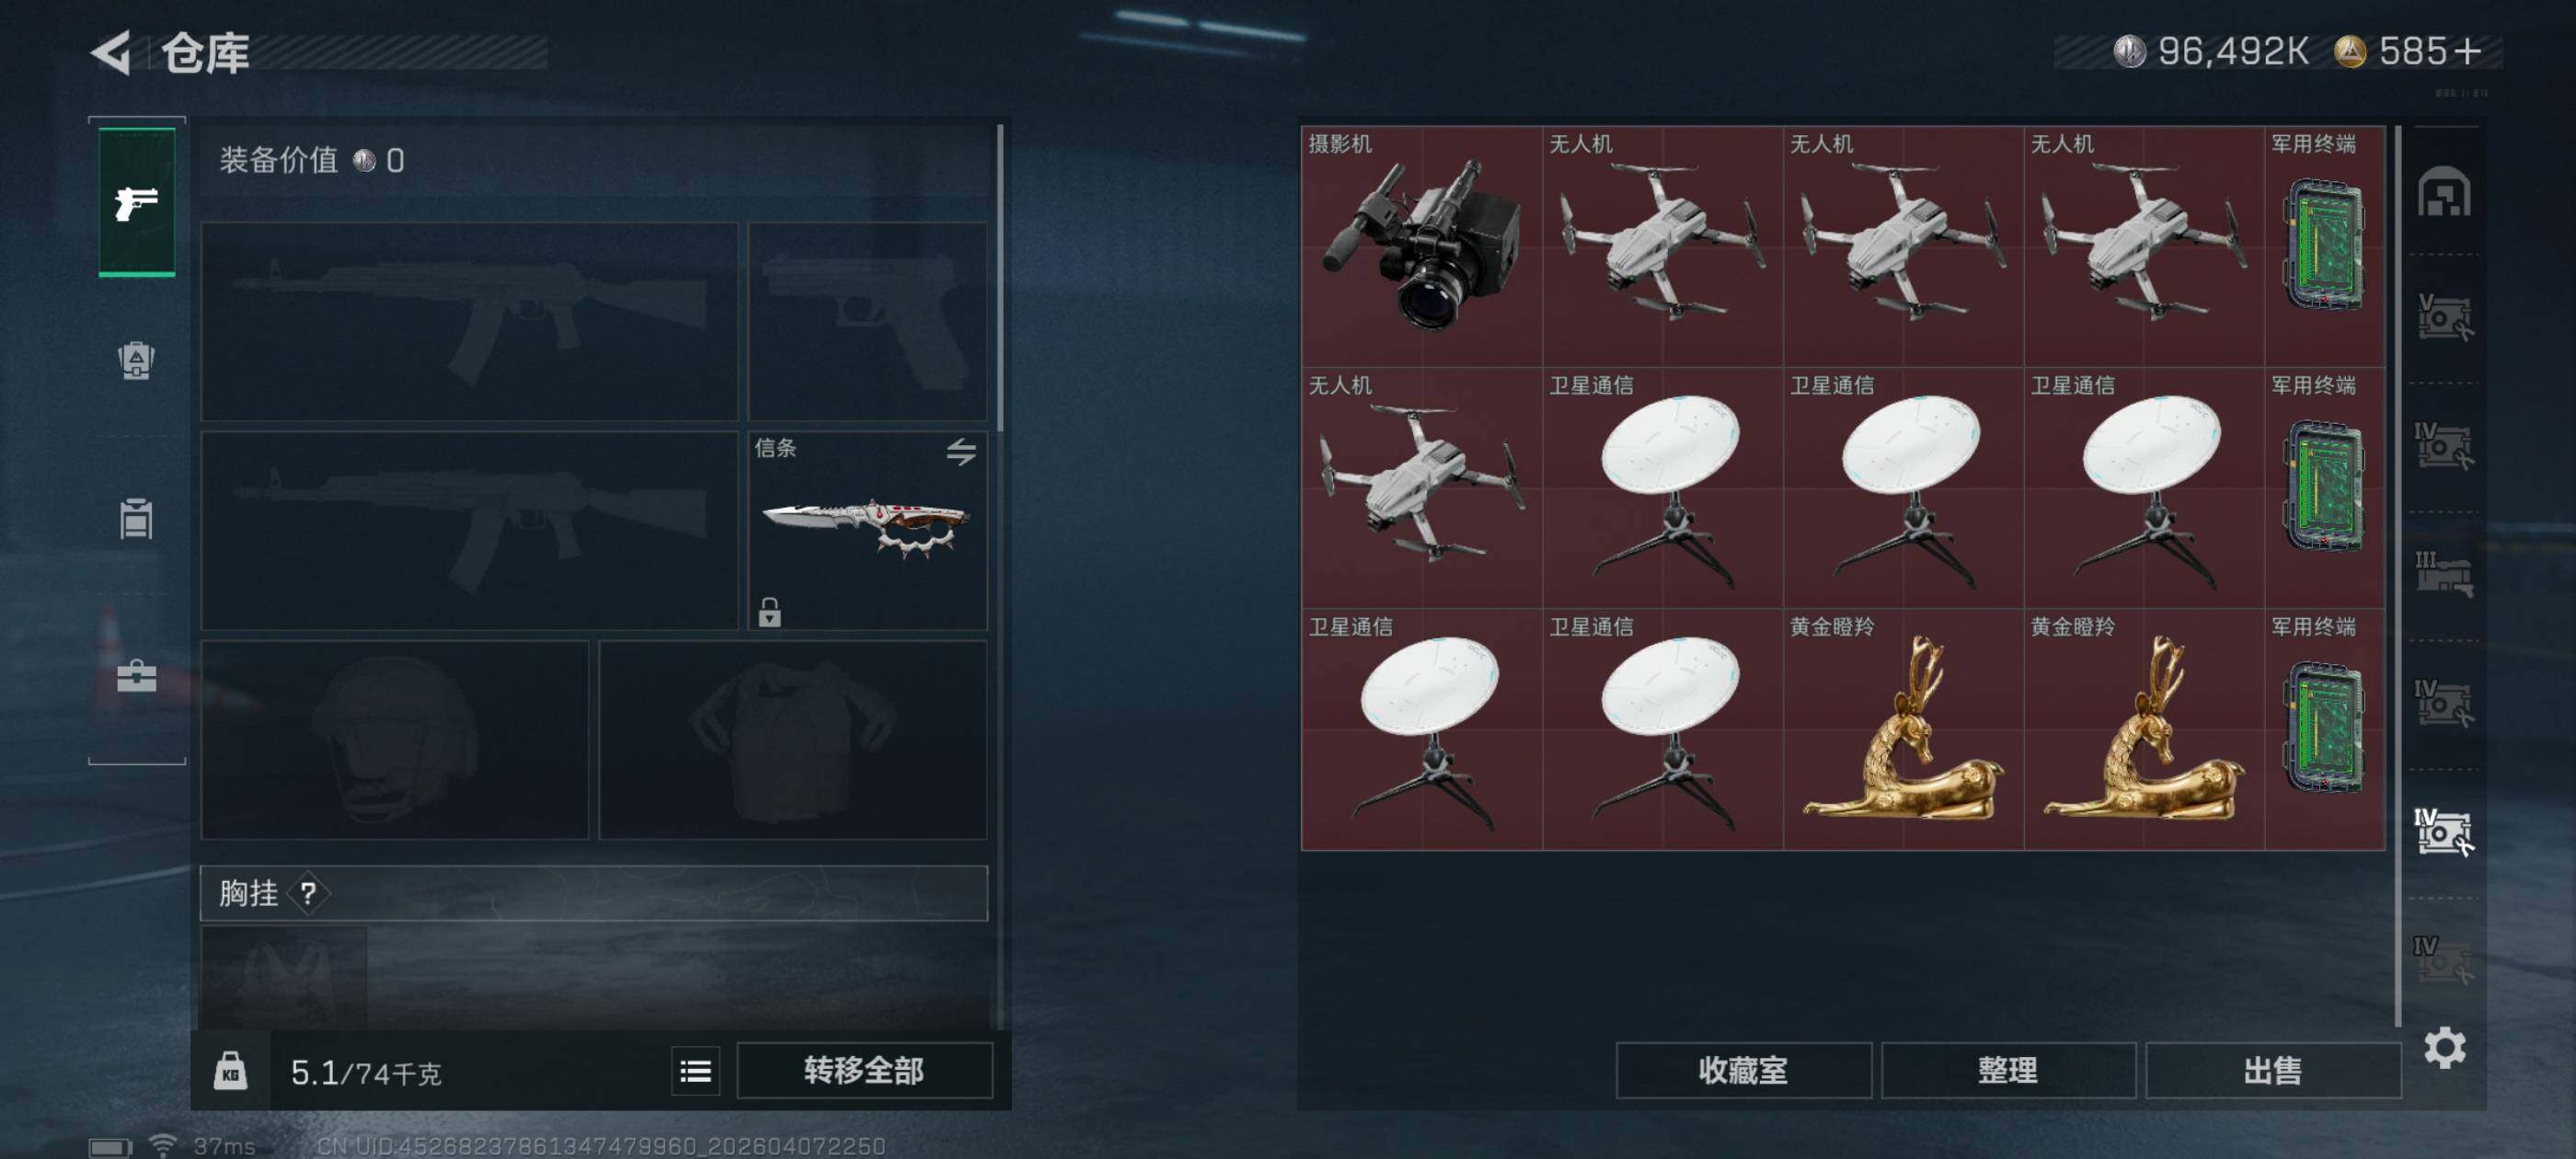Click the 整理 sort button
2576x1159 pixels.
pos(2008,1070)
